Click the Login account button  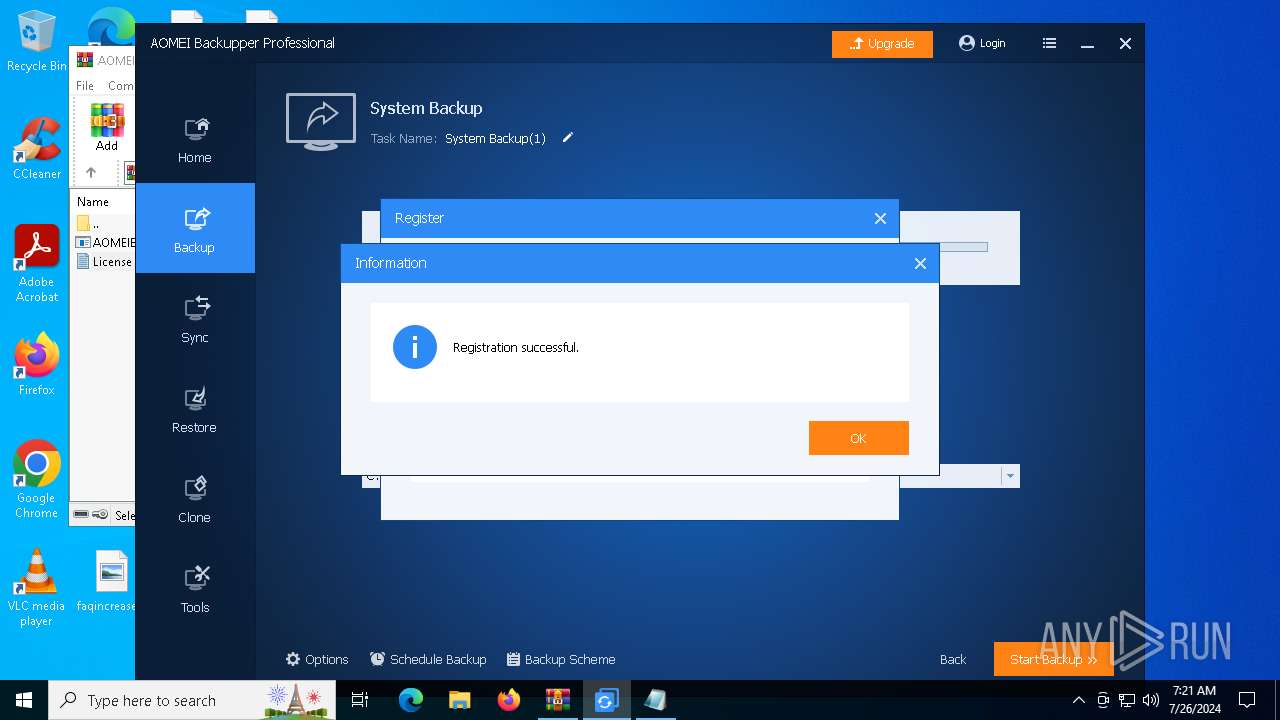pyautogui.click(x=982, y=43)
